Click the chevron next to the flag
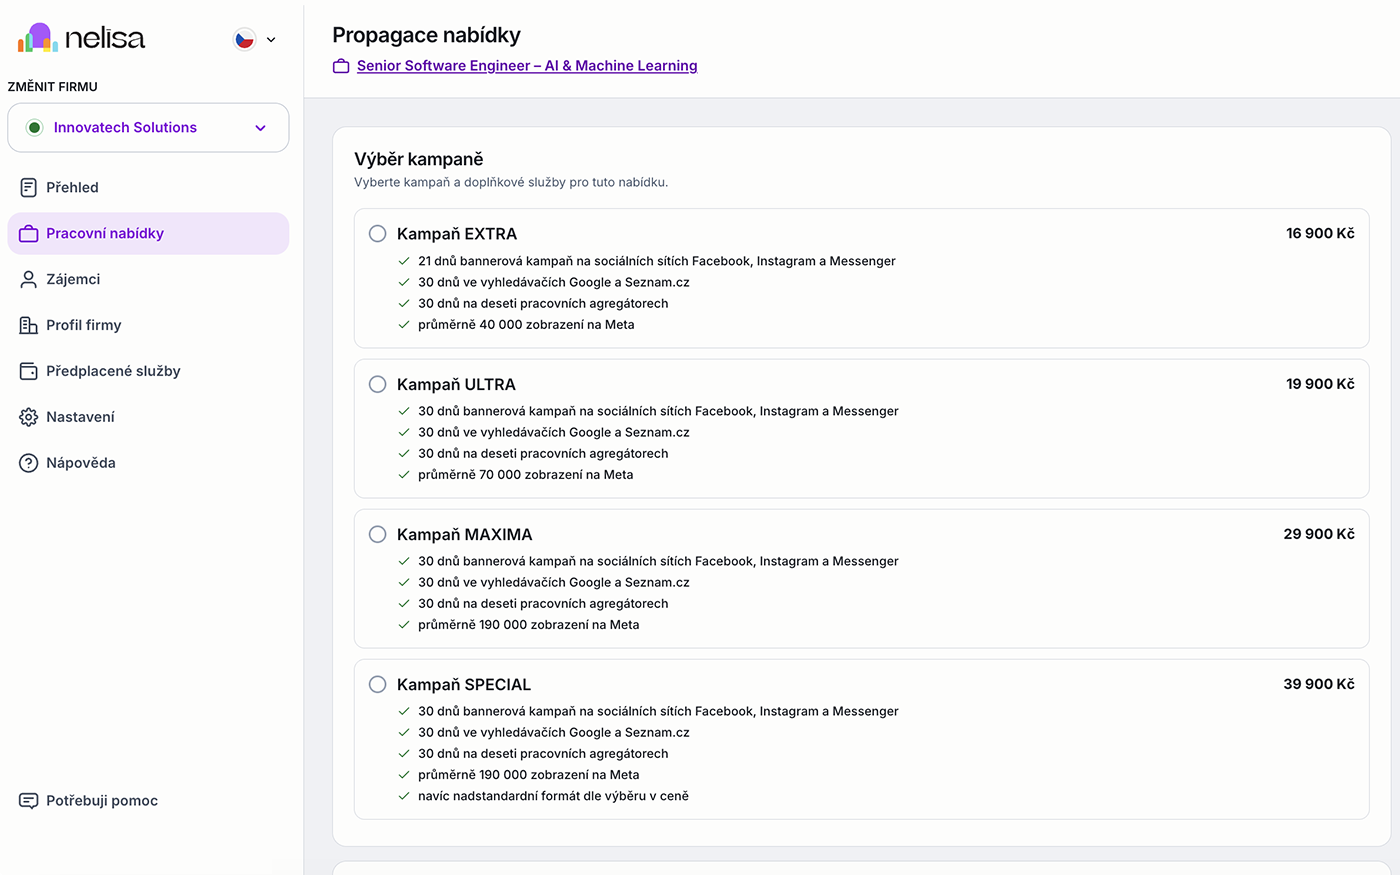1400x875 pixels. point(271,40)
